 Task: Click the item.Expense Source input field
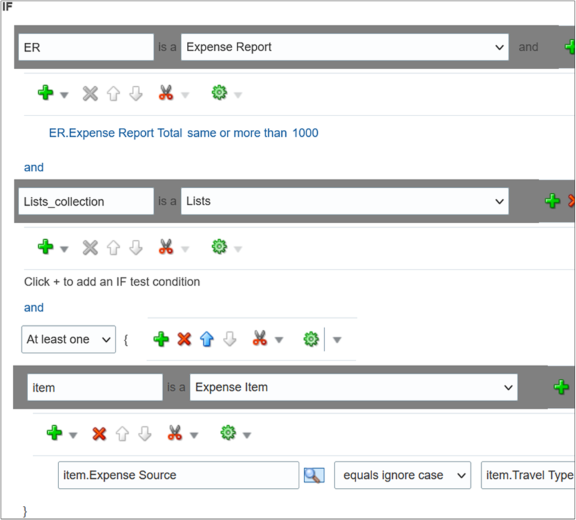pyautogui.click(x=179, y=475)
